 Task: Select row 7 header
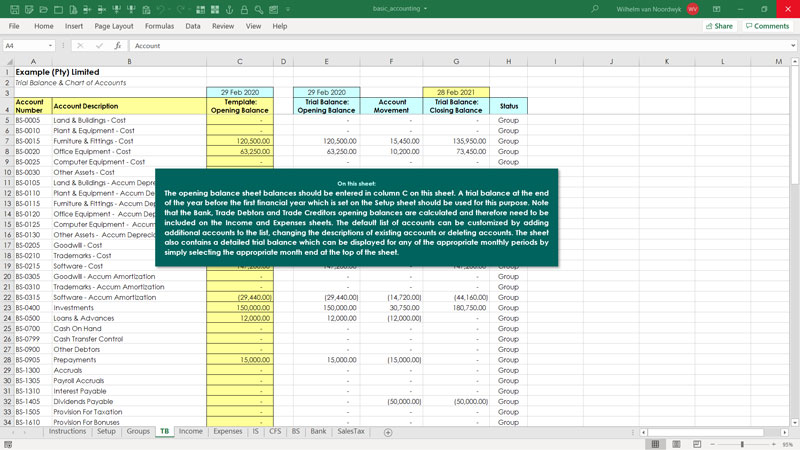[7, 141]
